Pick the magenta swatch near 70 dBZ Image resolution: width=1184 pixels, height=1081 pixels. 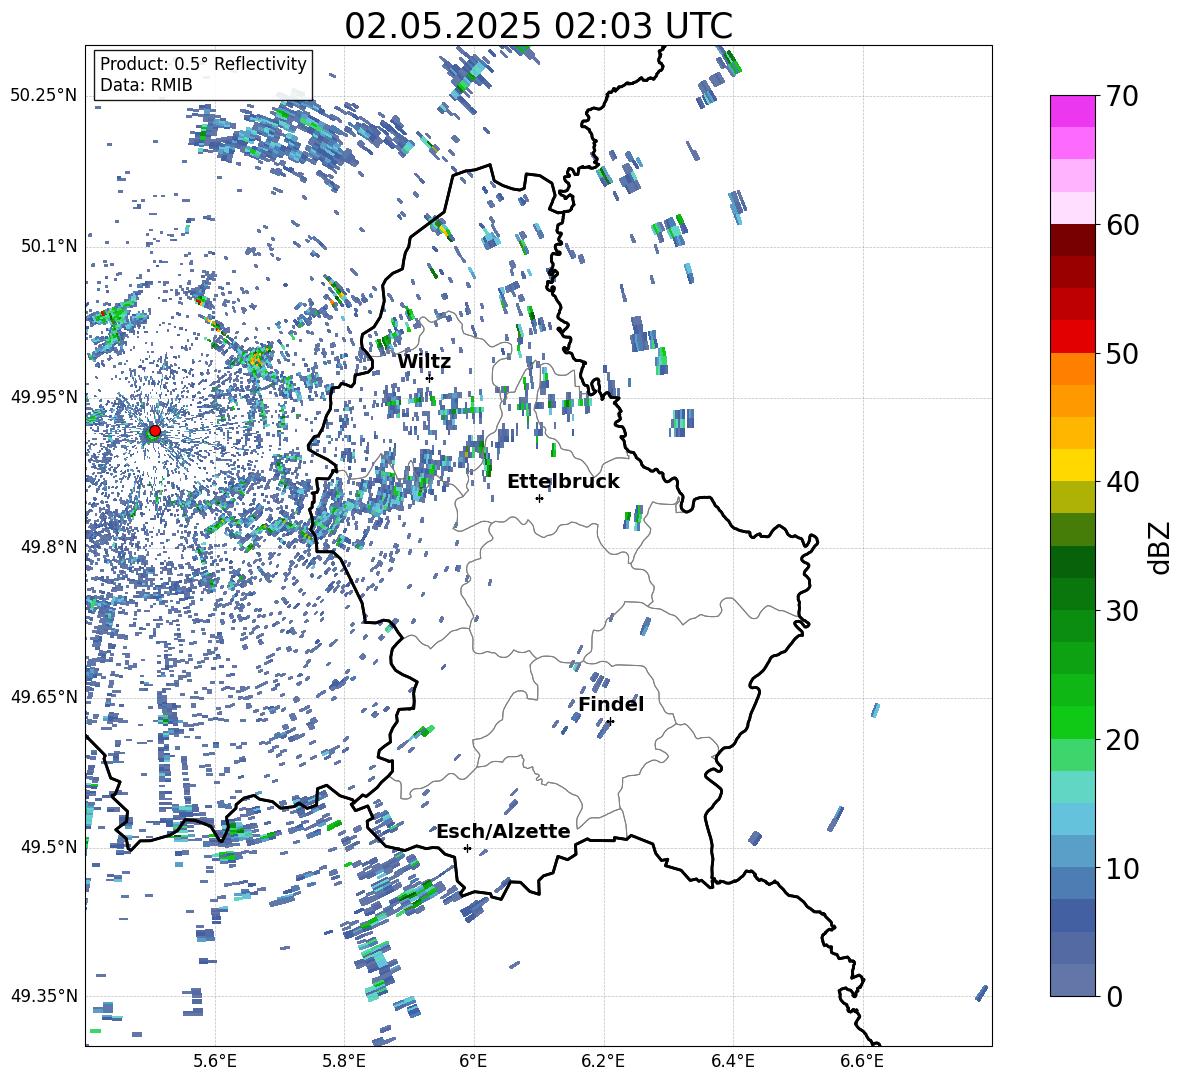coord(1072,111)
